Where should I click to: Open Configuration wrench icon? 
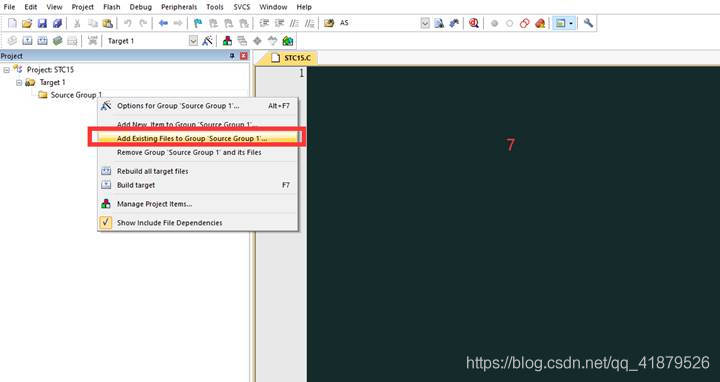588,23
